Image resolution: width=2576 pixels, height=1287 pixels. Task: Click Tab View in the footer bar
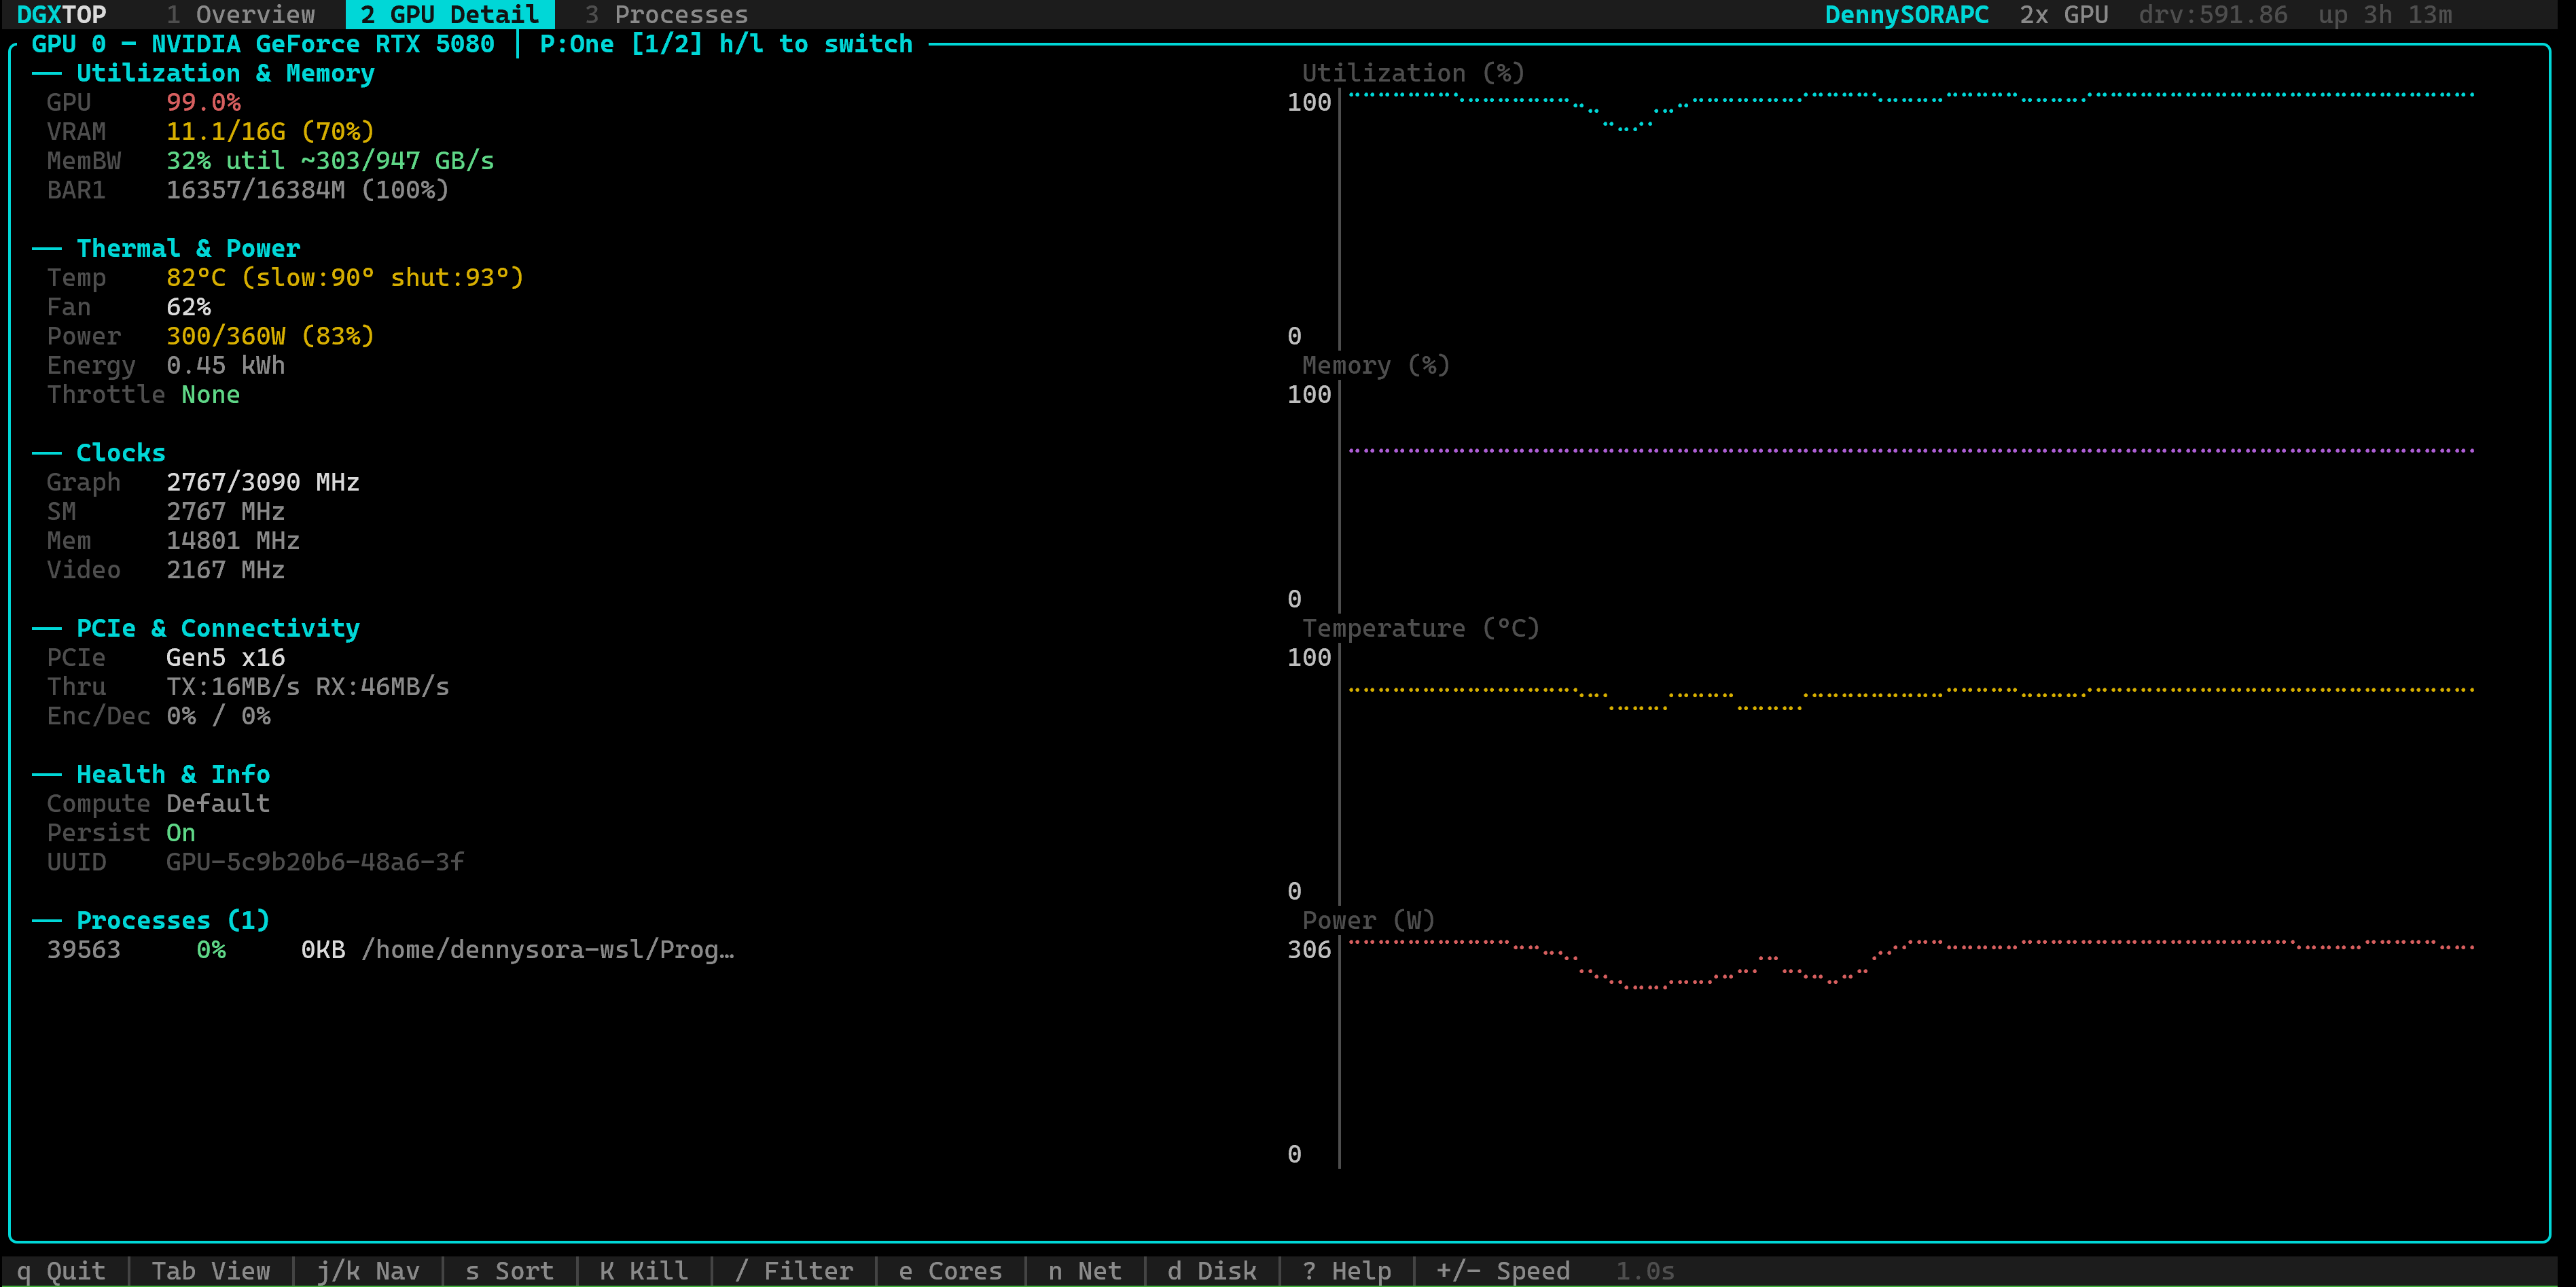[211, 1271]
